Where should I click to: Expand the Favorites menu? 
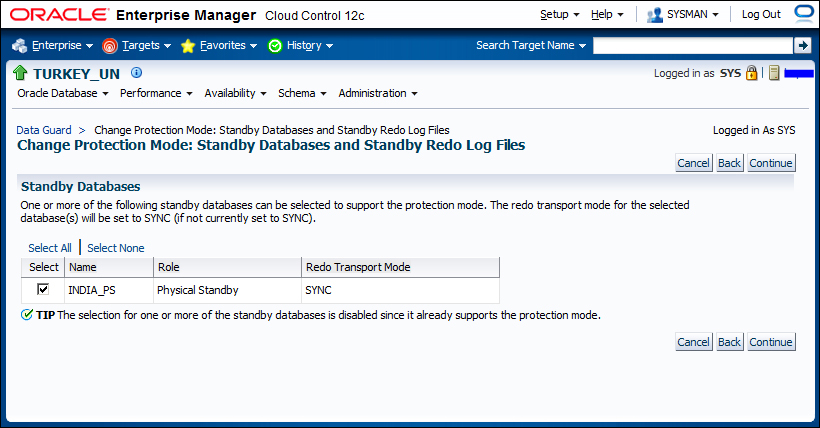click(x=228, y=46)
